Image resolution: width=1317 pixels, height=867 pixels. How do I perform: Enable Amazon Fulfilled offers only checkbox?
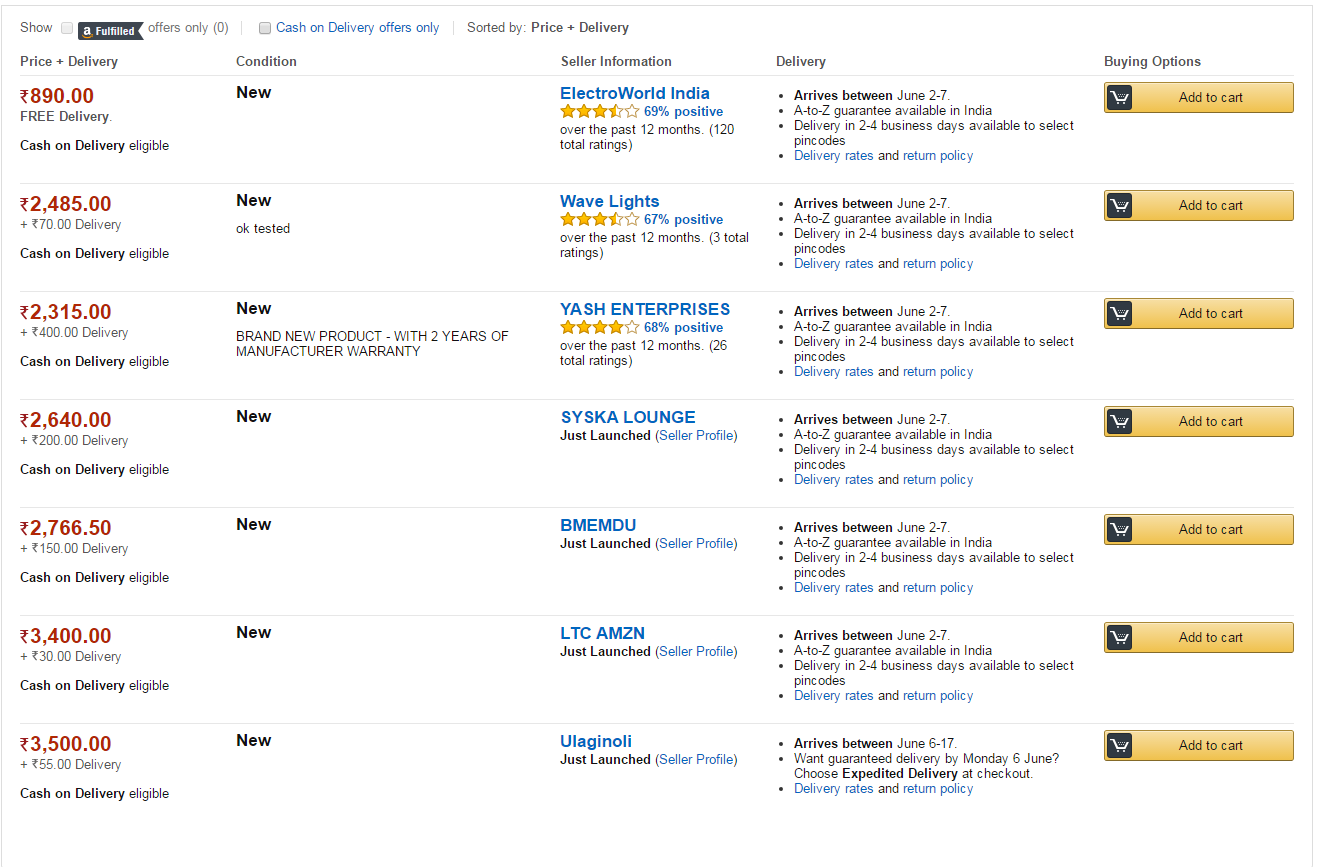click(67, 28)
